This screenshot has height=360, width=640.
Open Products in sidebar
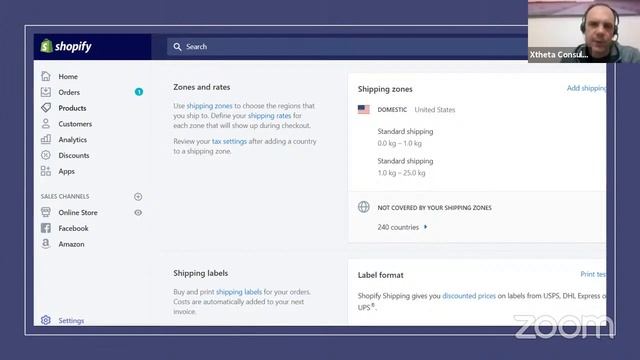[72, 108]
